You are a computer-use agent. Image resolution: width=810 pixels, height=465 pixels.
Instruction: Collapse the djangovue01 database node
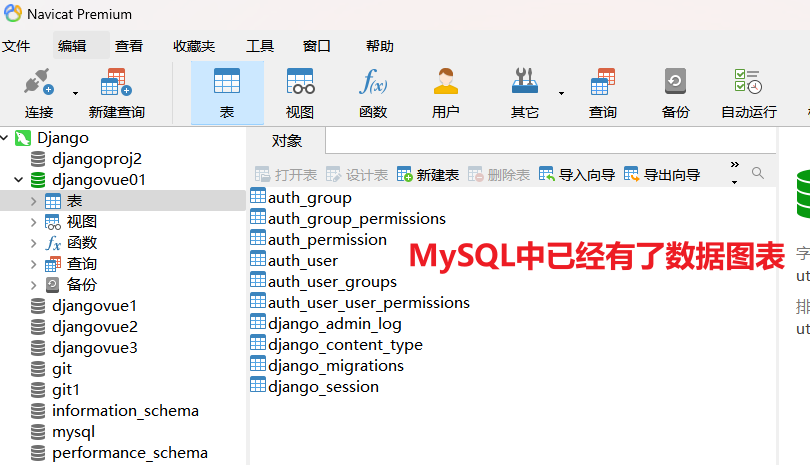[19, 180]
